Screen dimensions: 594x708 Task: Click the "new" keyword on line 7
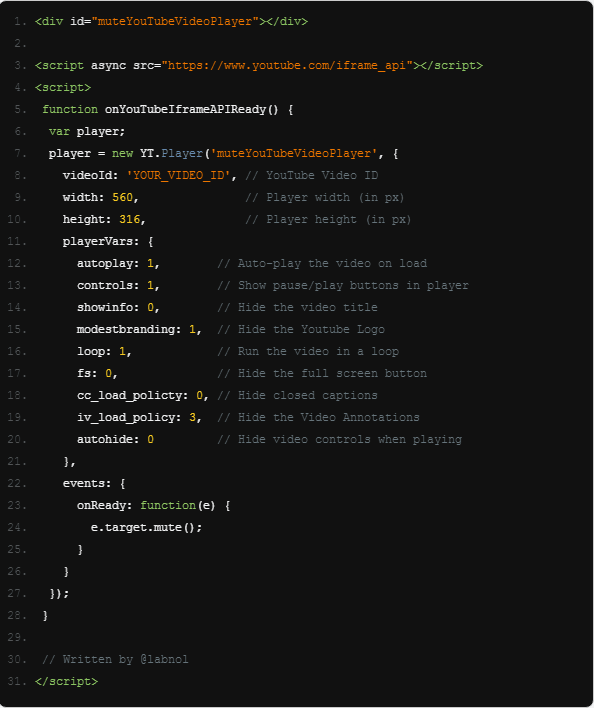click(x=122, y=154)
